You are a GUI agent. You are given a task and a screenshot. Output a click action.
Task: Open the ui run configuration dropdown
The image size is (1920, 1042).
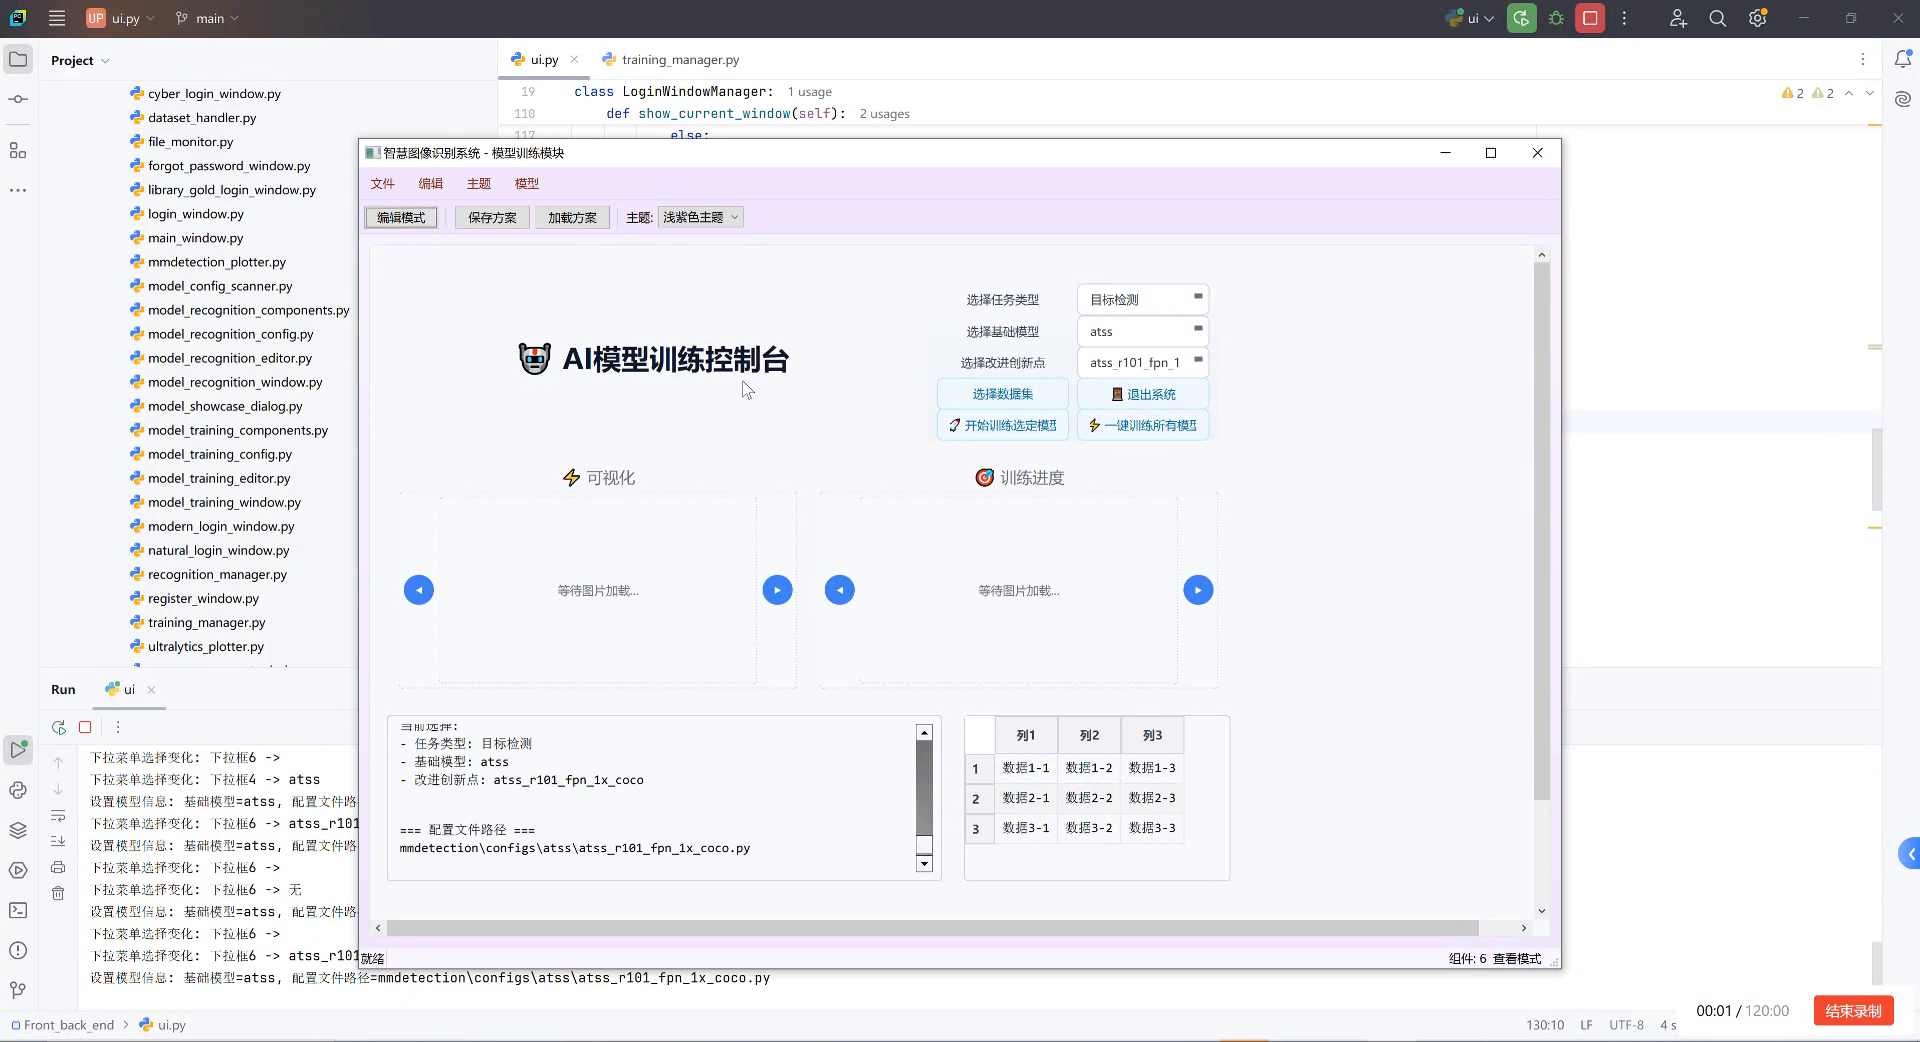[x=1470, y=18]
